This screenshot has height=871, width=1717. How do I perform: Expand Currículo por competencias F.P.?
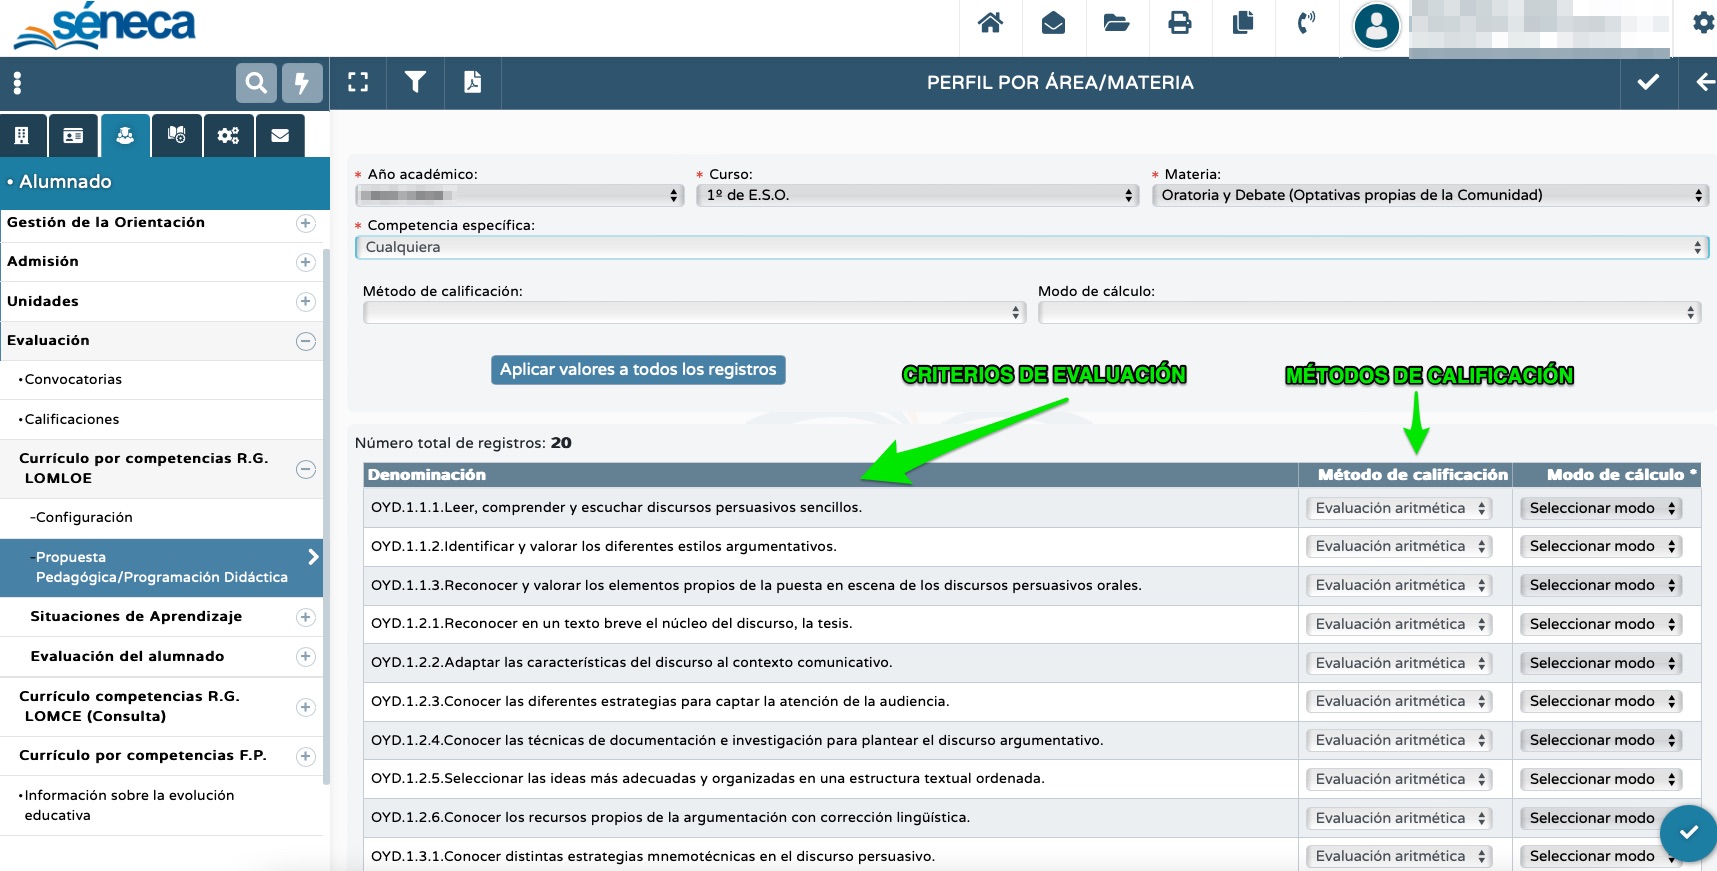pyautogui.click(x=306, y=756)
